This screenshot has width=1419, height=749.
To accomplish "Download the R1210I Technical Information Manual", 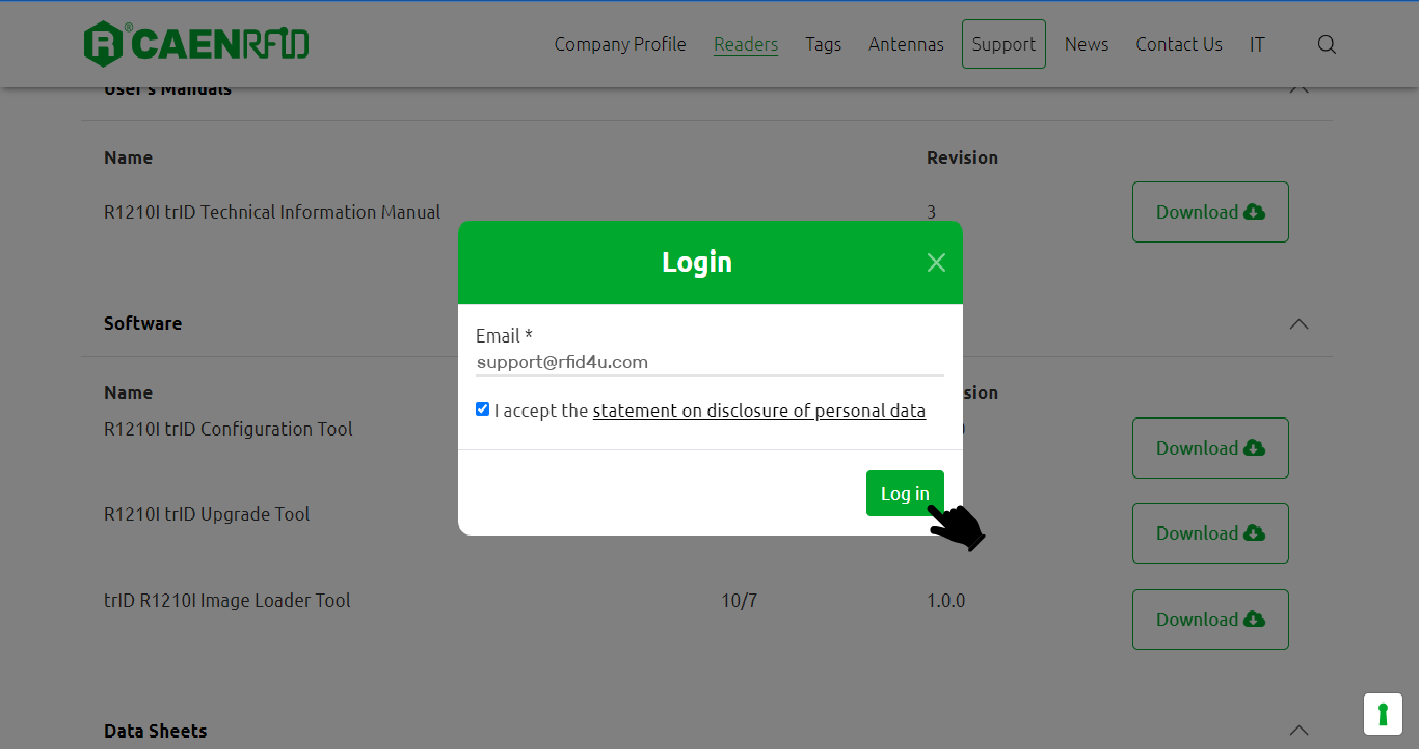I will pos(1209,212).
